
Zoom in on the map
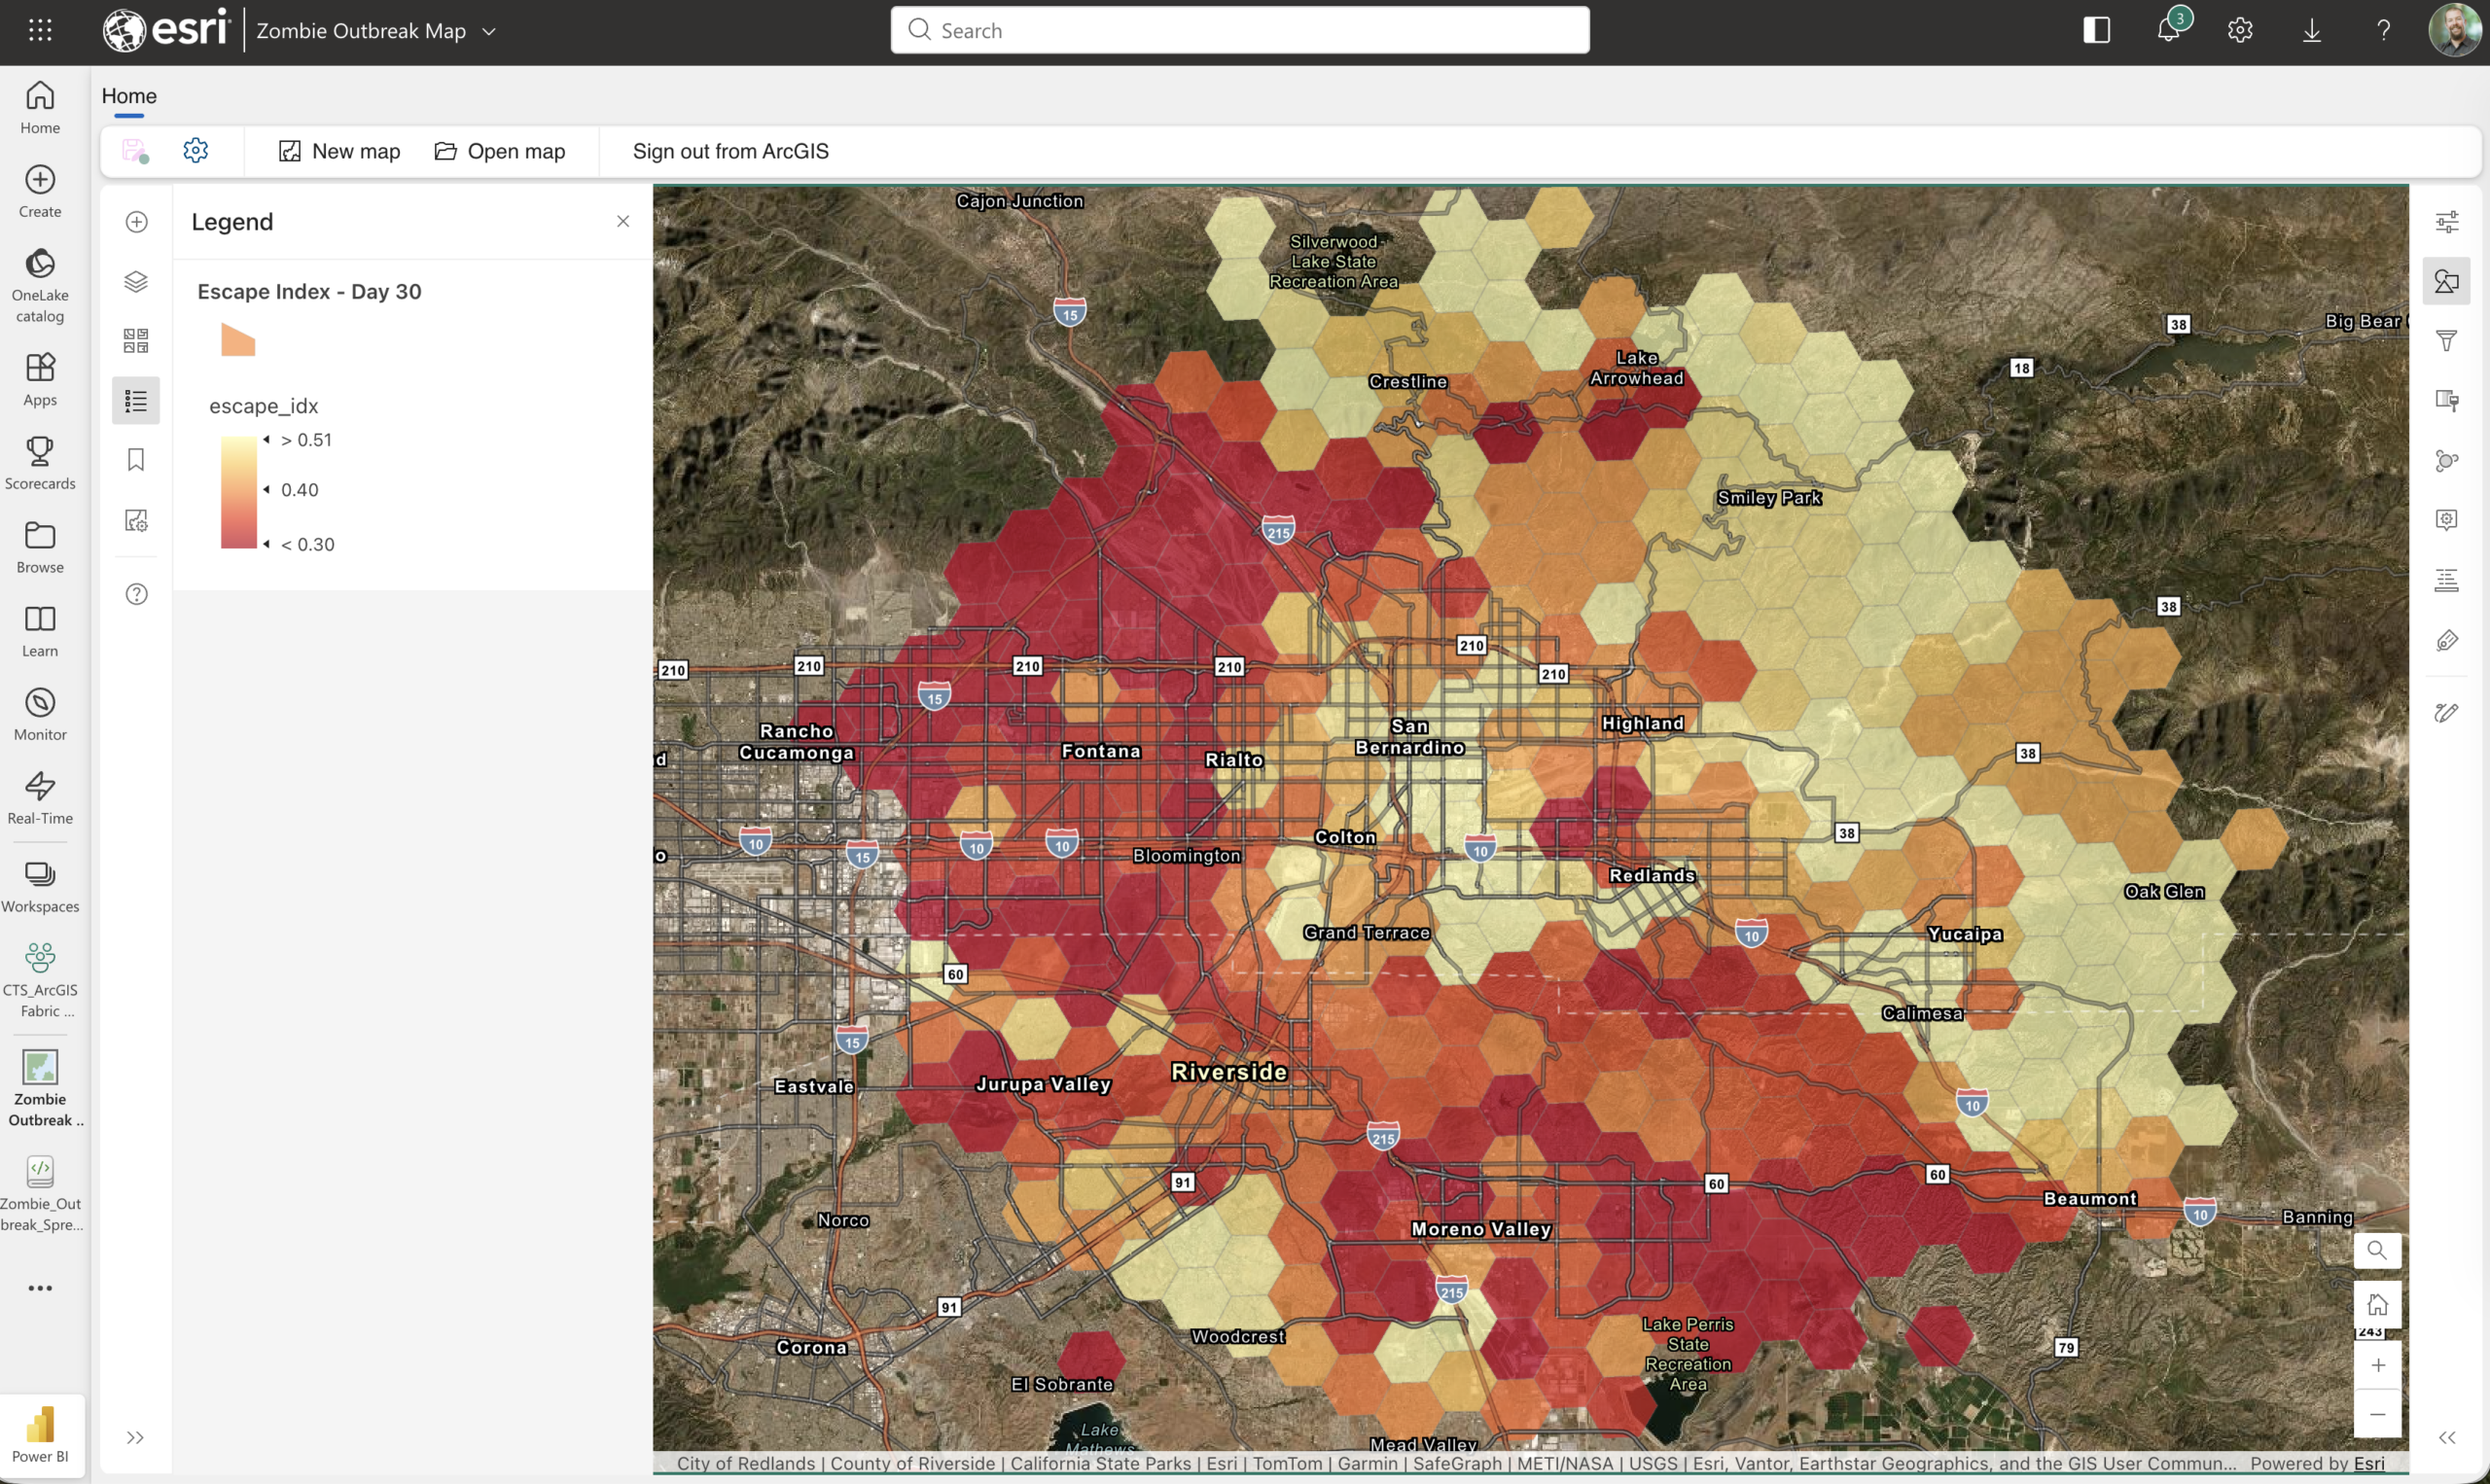coord(2378,1366)
